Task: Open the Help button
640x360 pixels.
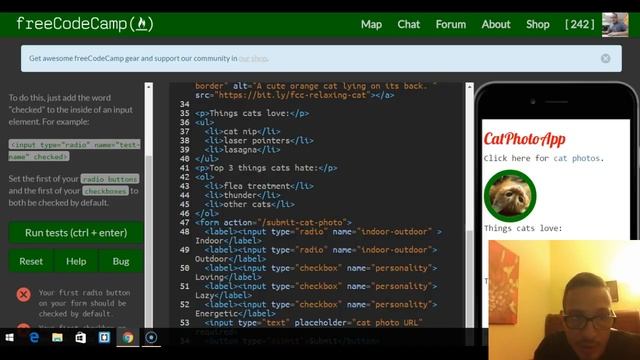Action: pyautogui.click(x=76, y=261)
